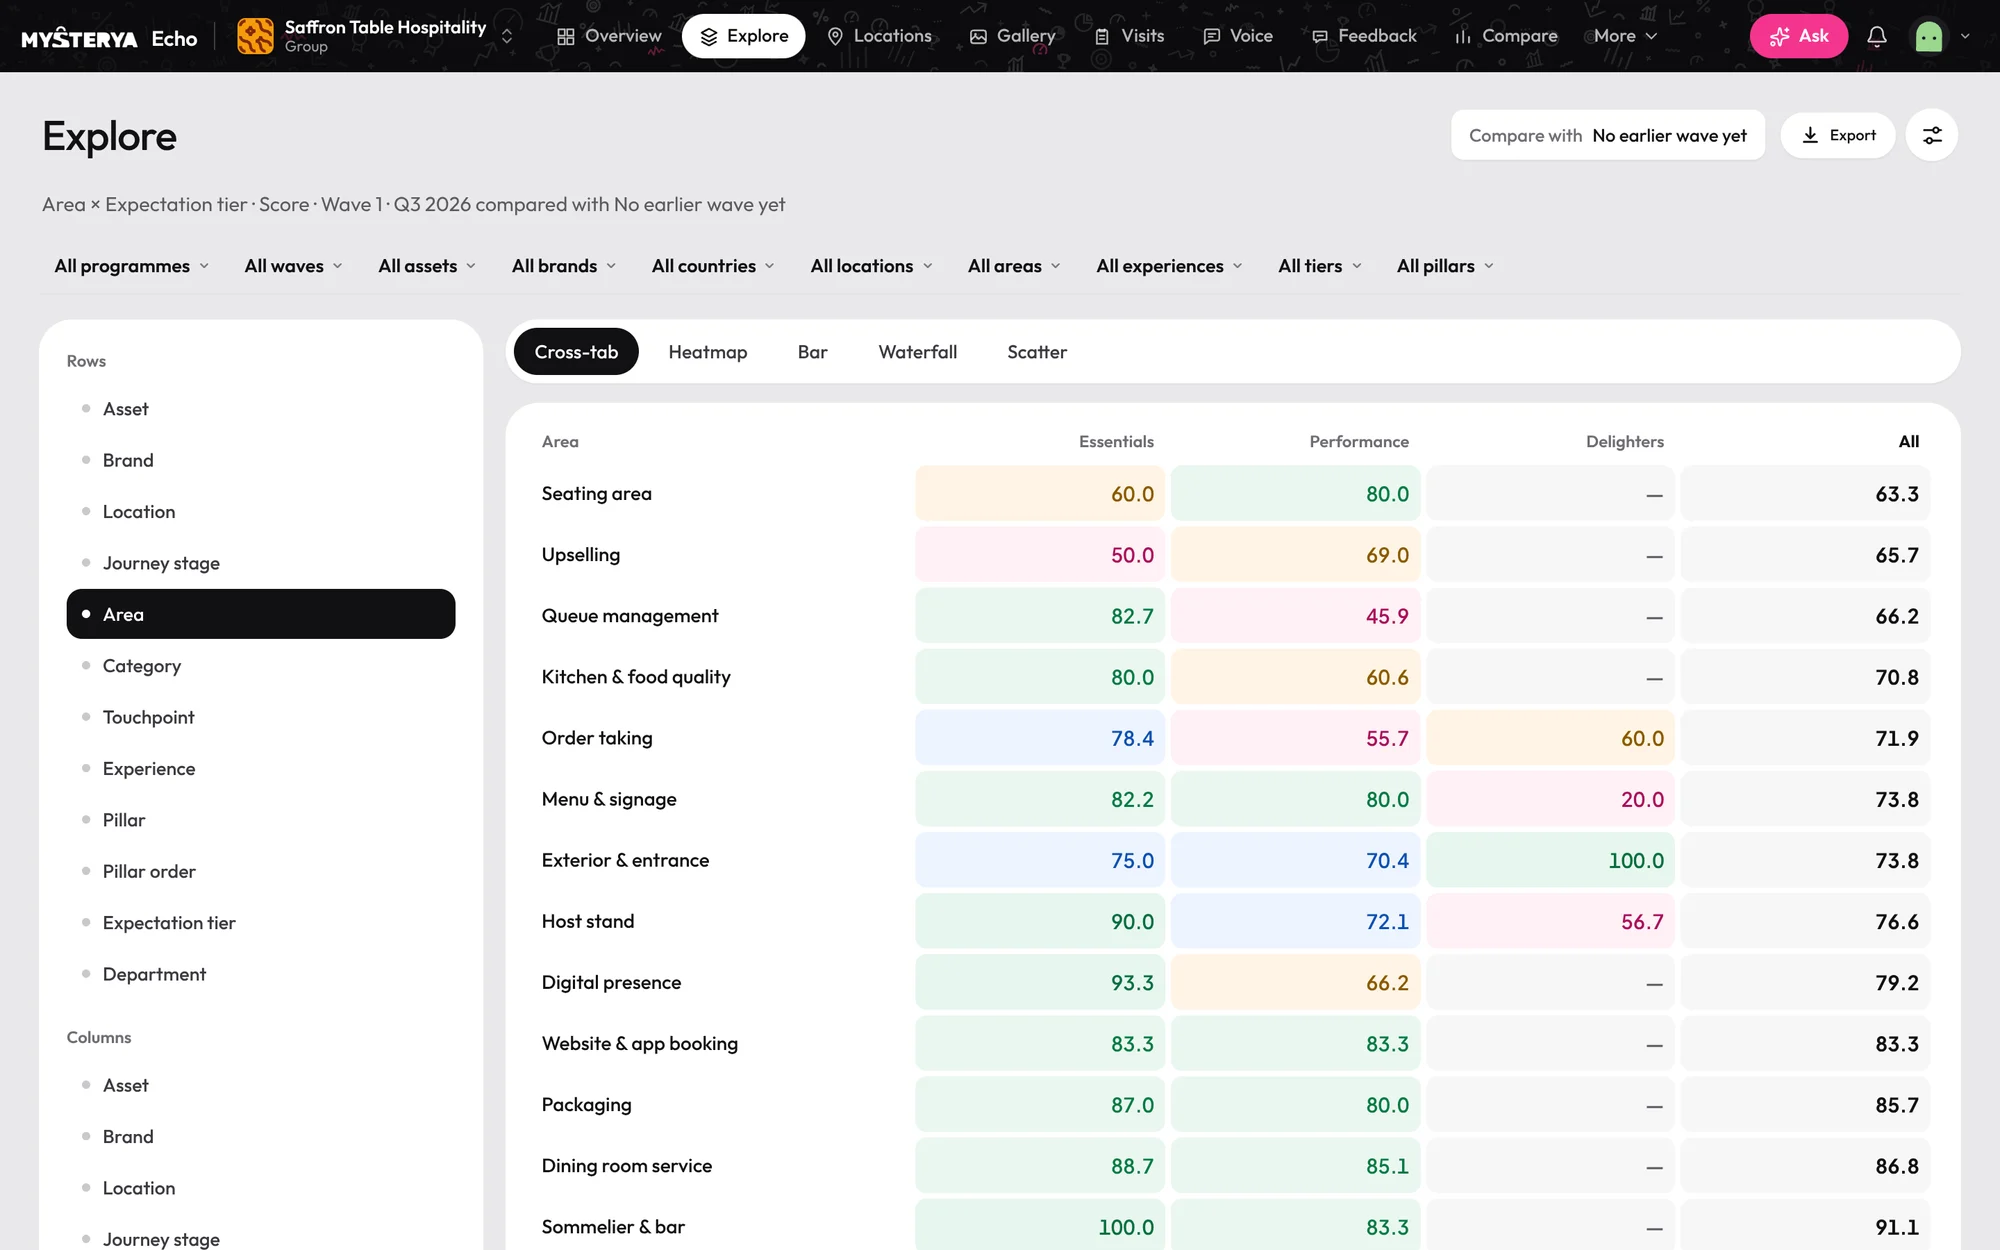2000x1250 pixels.
Task: Open the All tiers filter
Action: 1320,266
